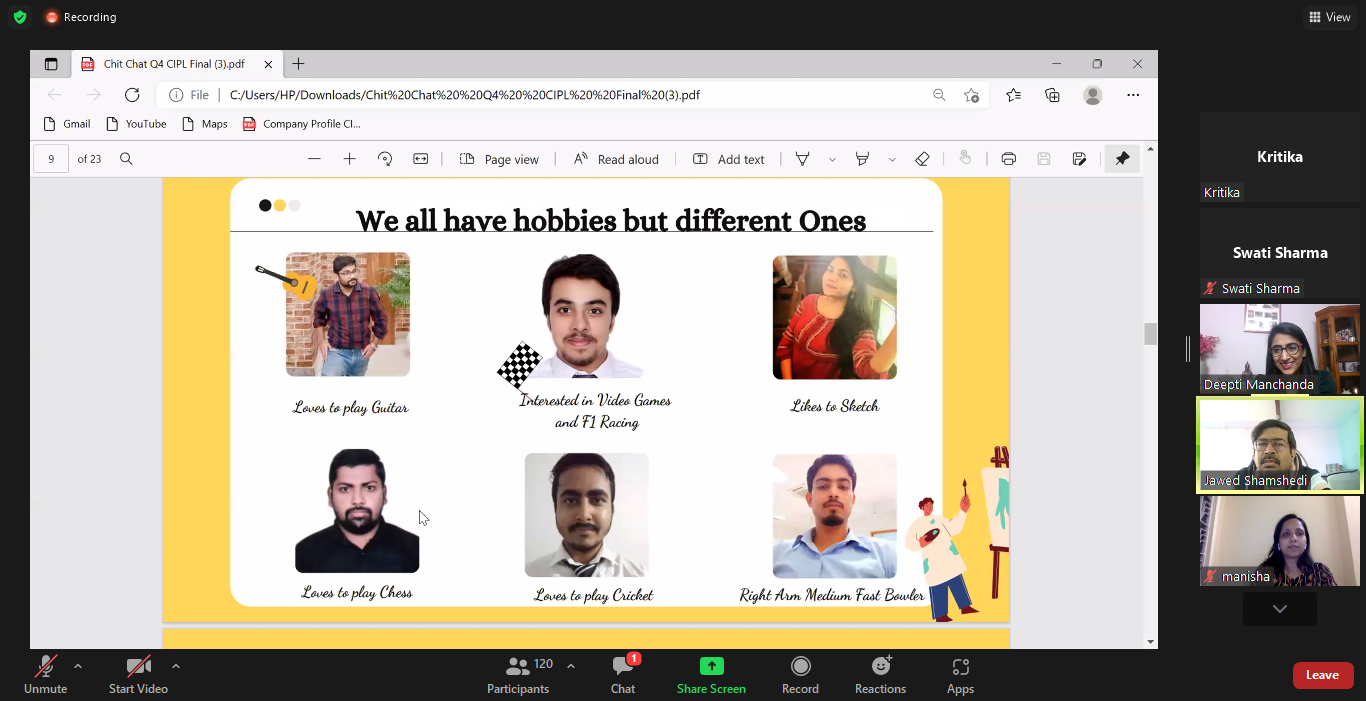This screenshot has height=701, width=1366.
Task: Select Deepti Manchanda video tile
Action: click(x=1280, y=348)
